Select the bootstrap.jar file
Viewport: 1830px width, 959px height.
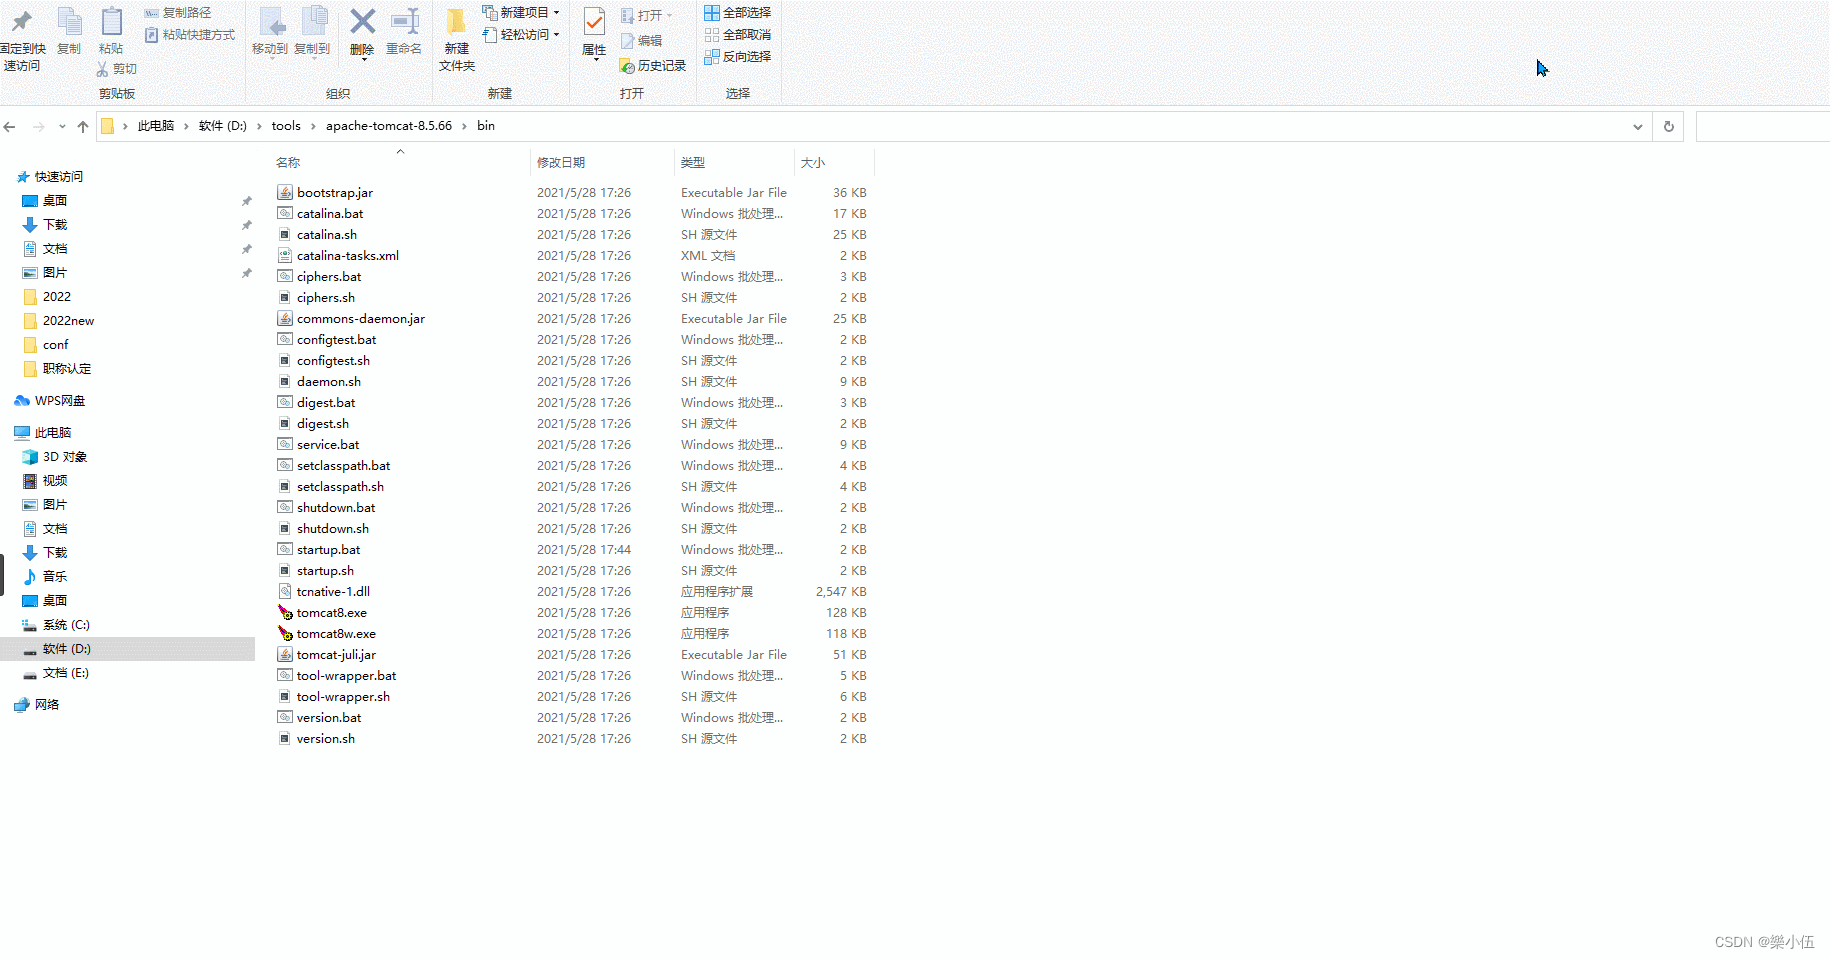click(335, 193)
